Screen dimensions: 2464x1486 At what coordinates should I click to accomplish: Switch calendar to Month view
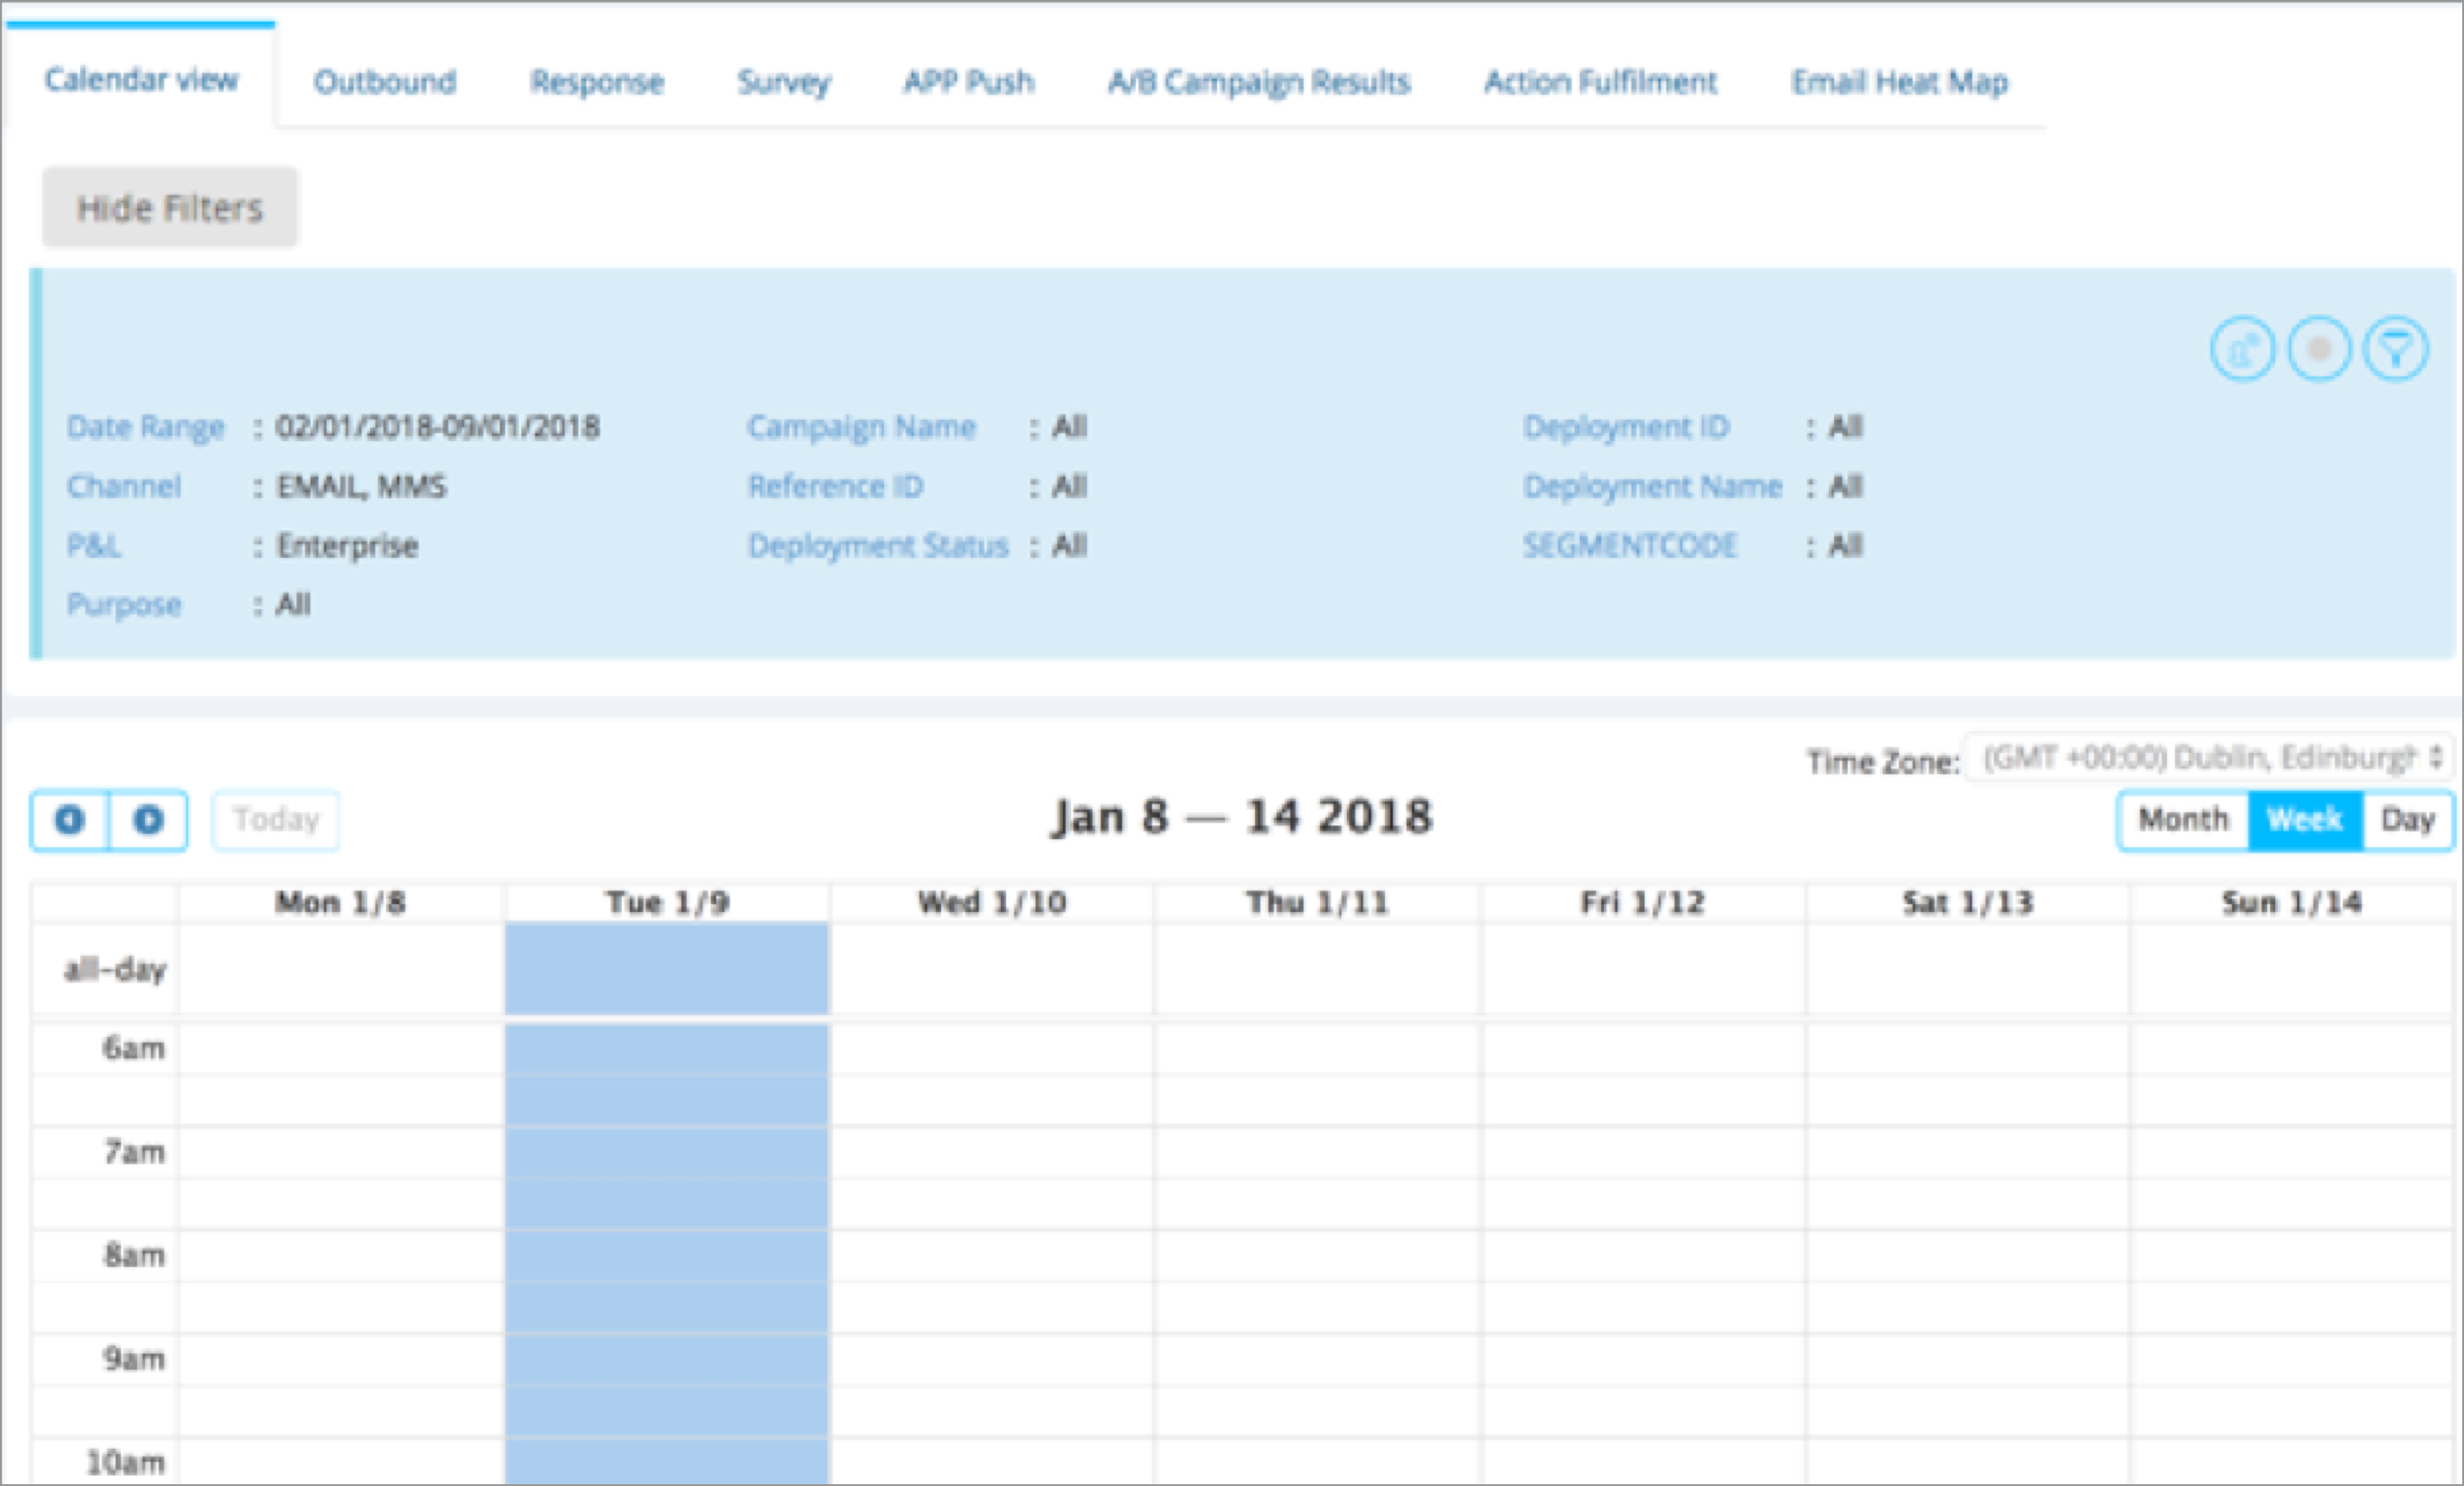click(x=2184, y=820)
